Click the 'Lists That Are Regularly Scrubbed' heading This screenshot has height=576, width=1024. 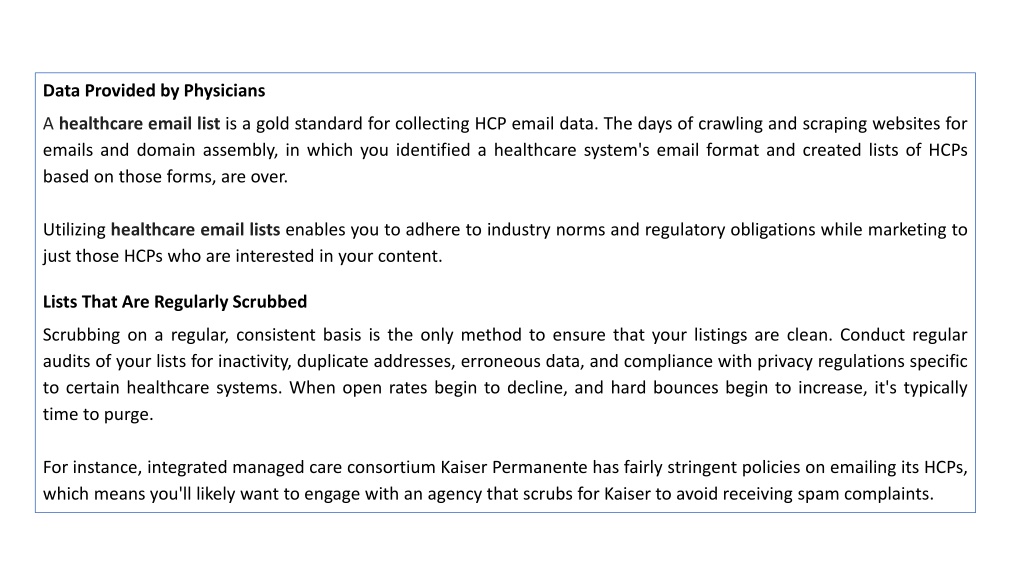[x=175, y=302]
